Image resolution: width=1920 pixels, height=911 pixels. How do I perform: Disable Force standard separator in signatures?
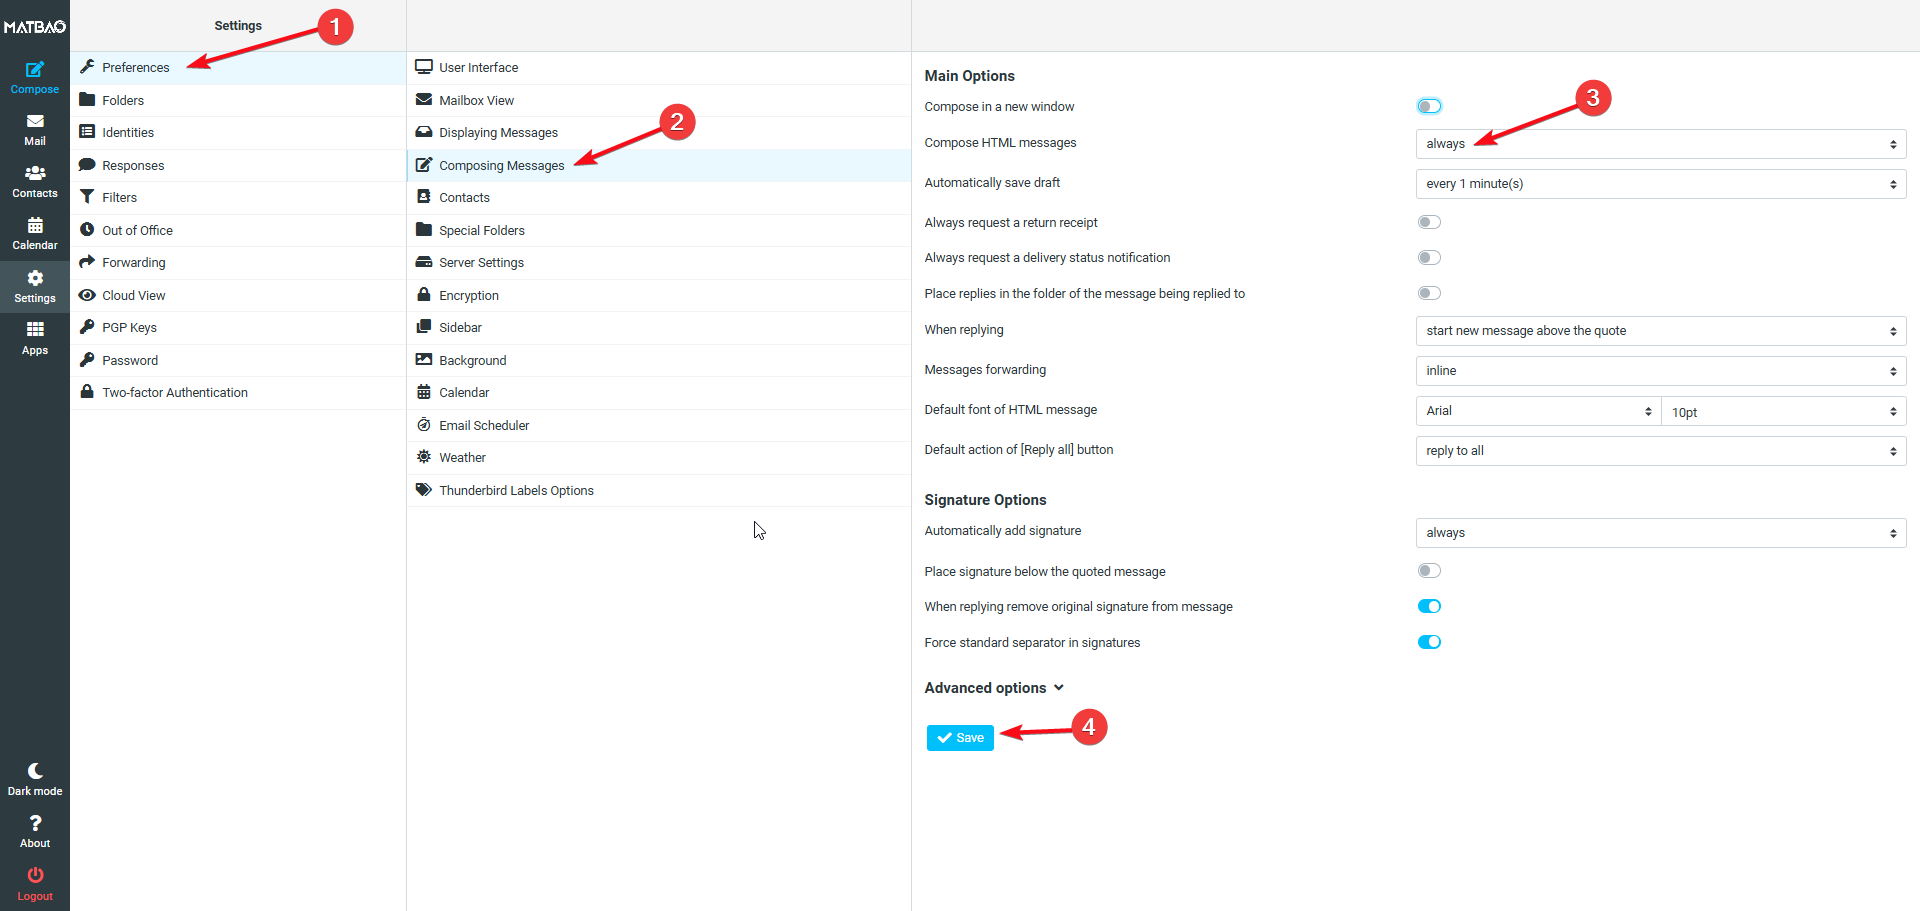click(1429, 642)
